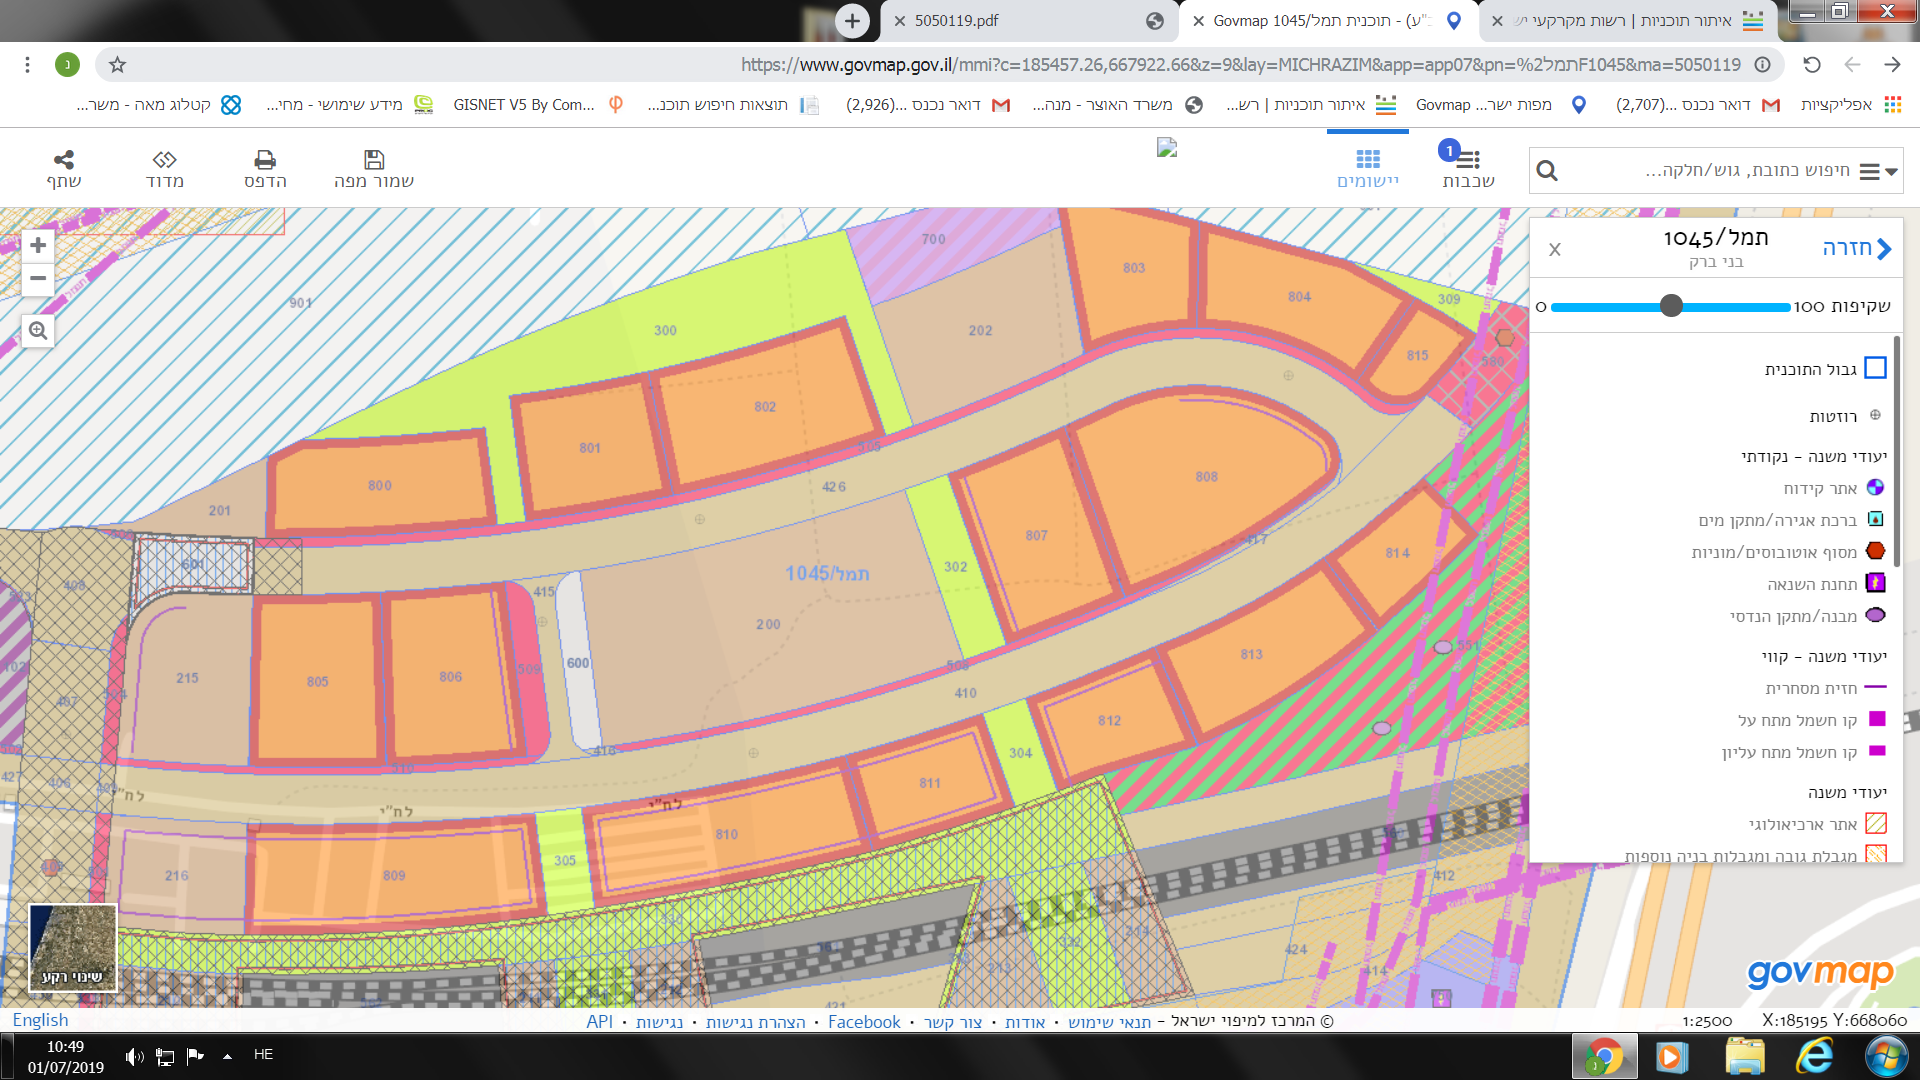Expand the search options dropdown arrow

(1891, 172)
